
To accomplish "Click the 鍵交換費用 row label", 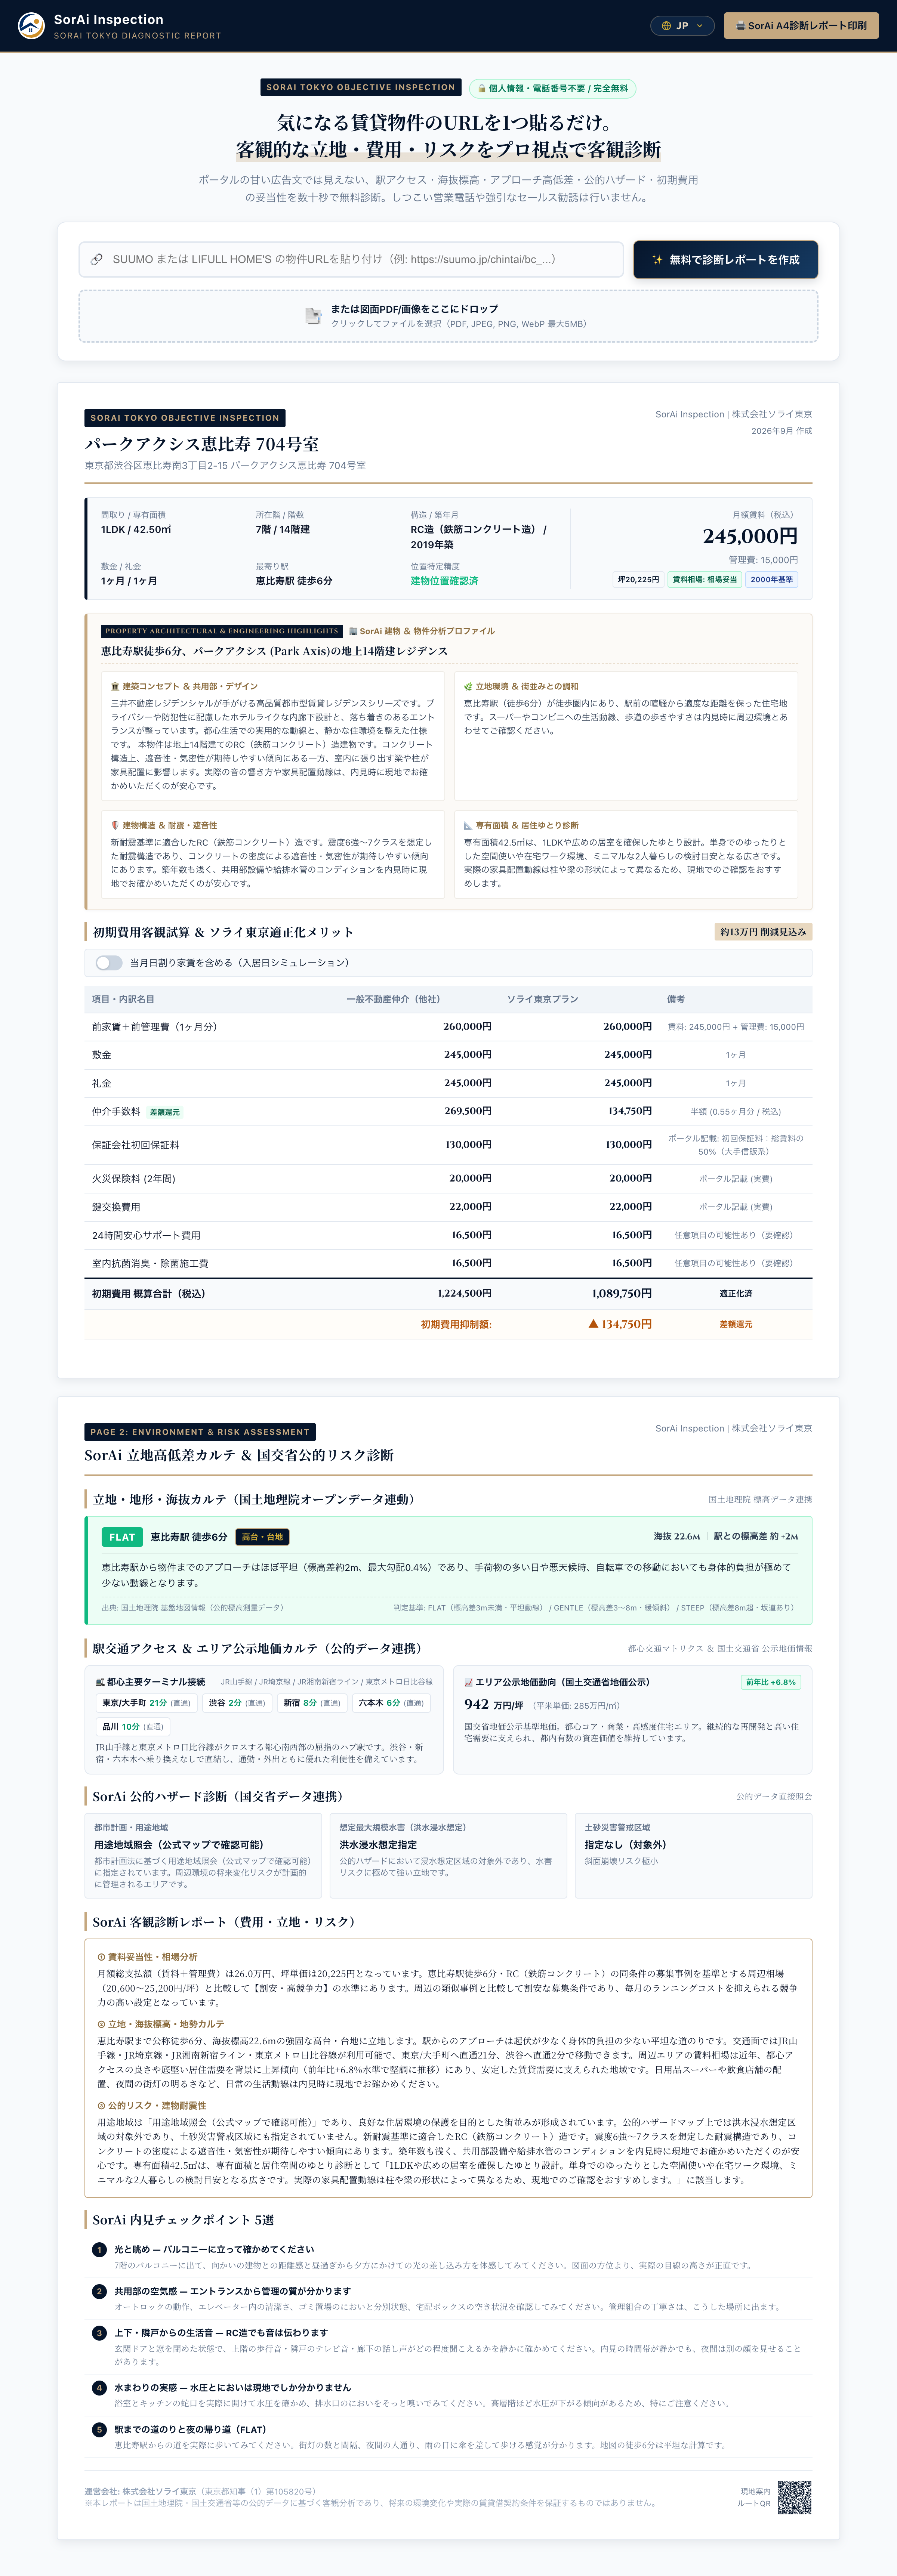I will tap(116, 1207).
